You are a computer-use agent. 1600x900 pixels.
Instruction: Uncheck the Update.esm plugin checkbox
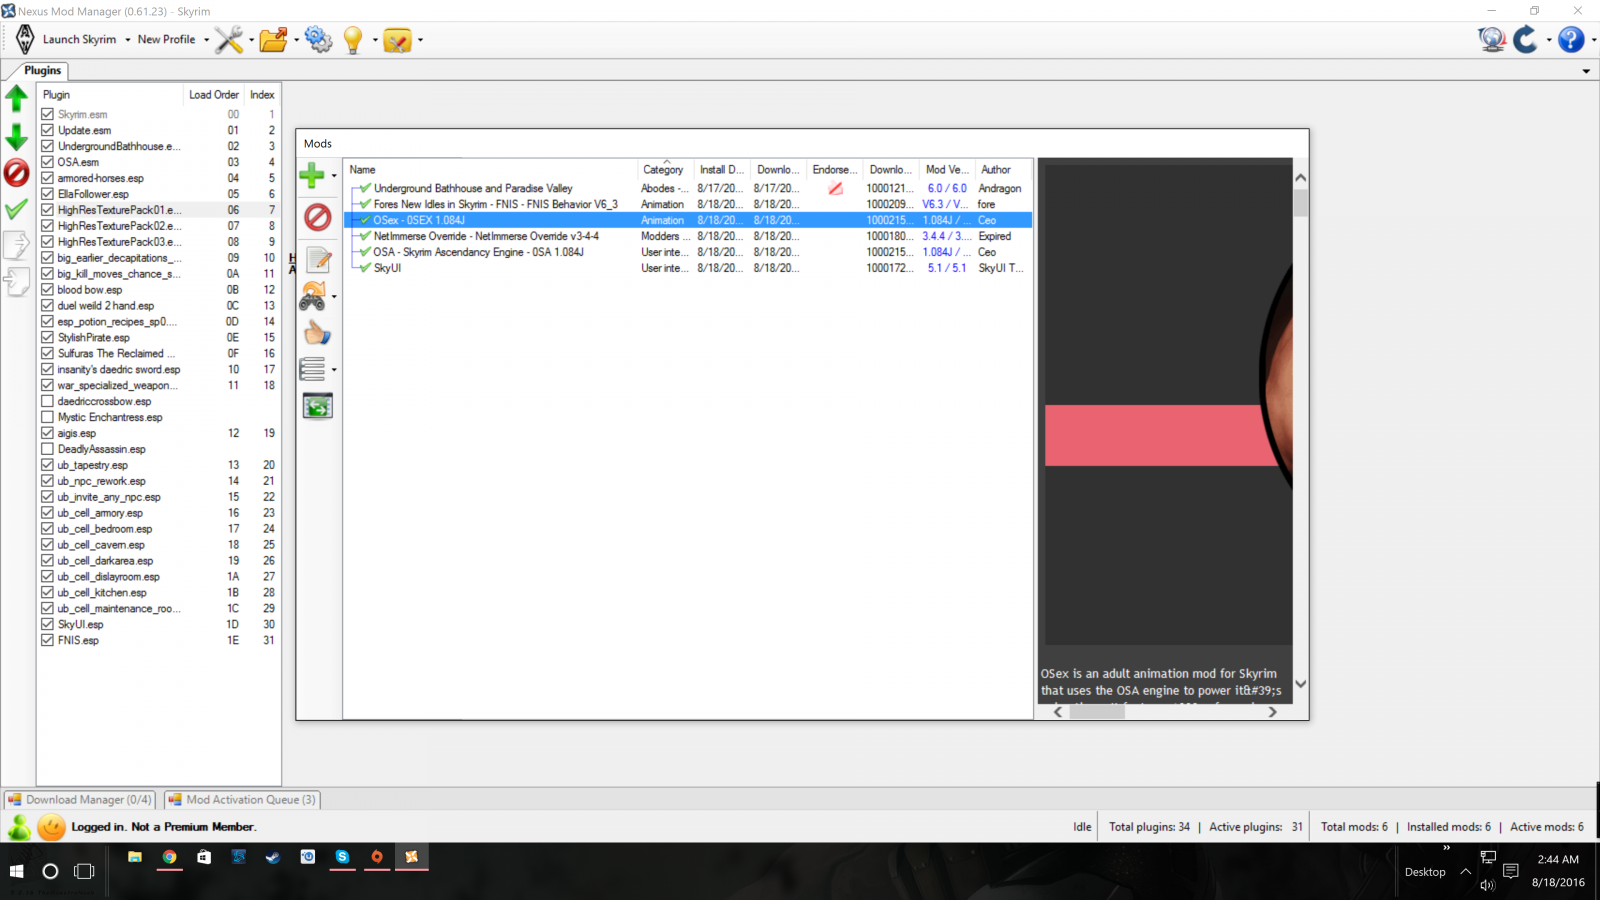pyautogui.click(x=47, y=130)
